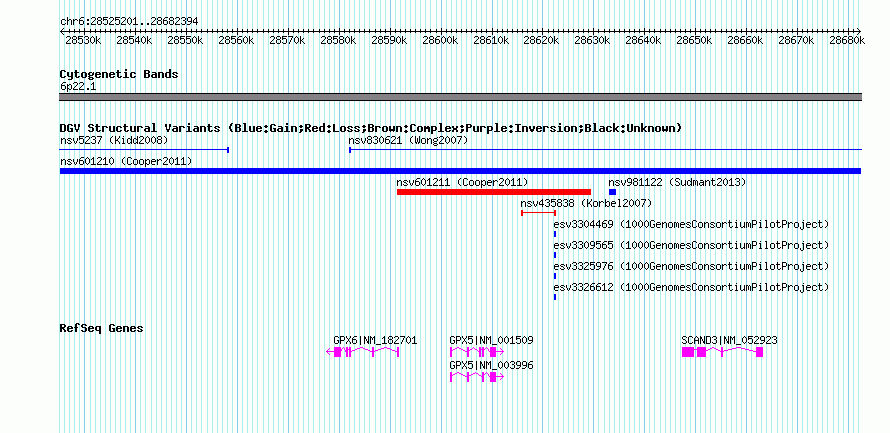Click the 28650k ruler tick label
The height and width of the screenshot is (433, 890).
[x=695, y=40]
